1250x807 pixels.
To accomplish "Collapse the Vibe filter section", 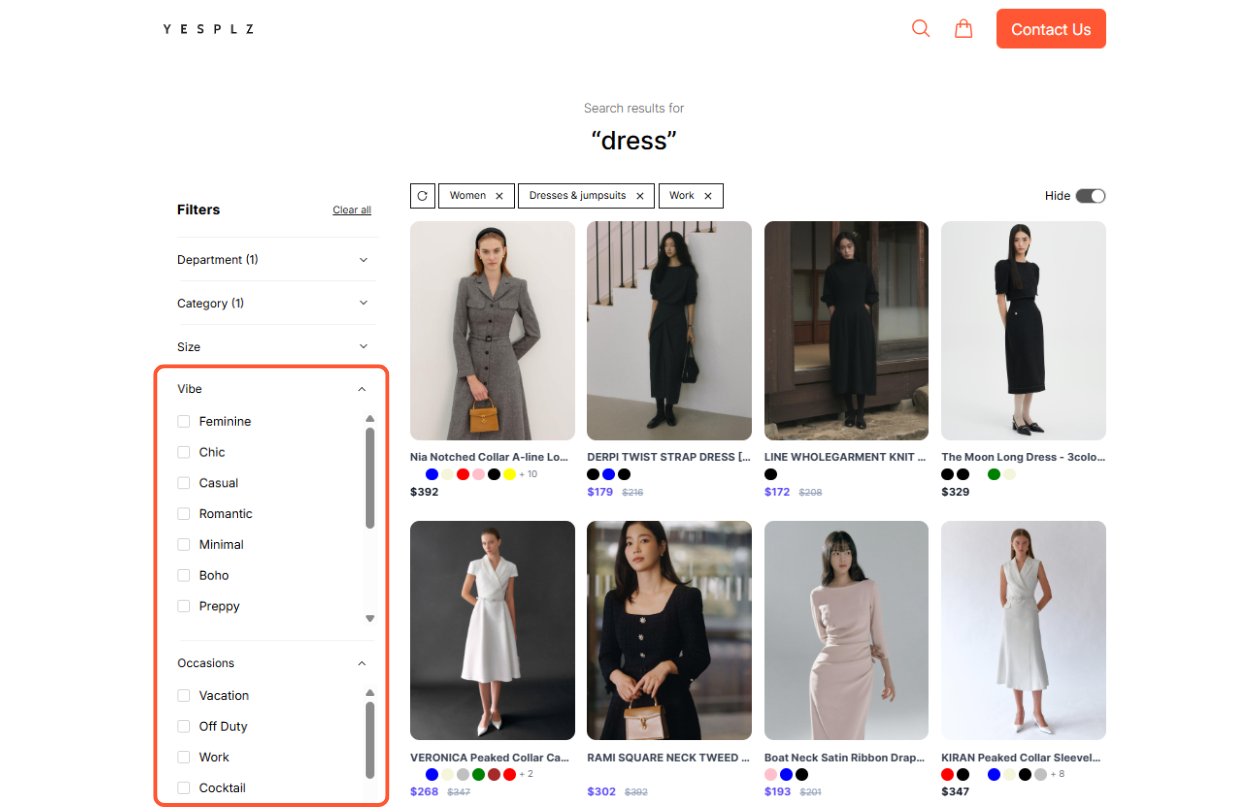I will pyautogui.click(x=361, y=388).
